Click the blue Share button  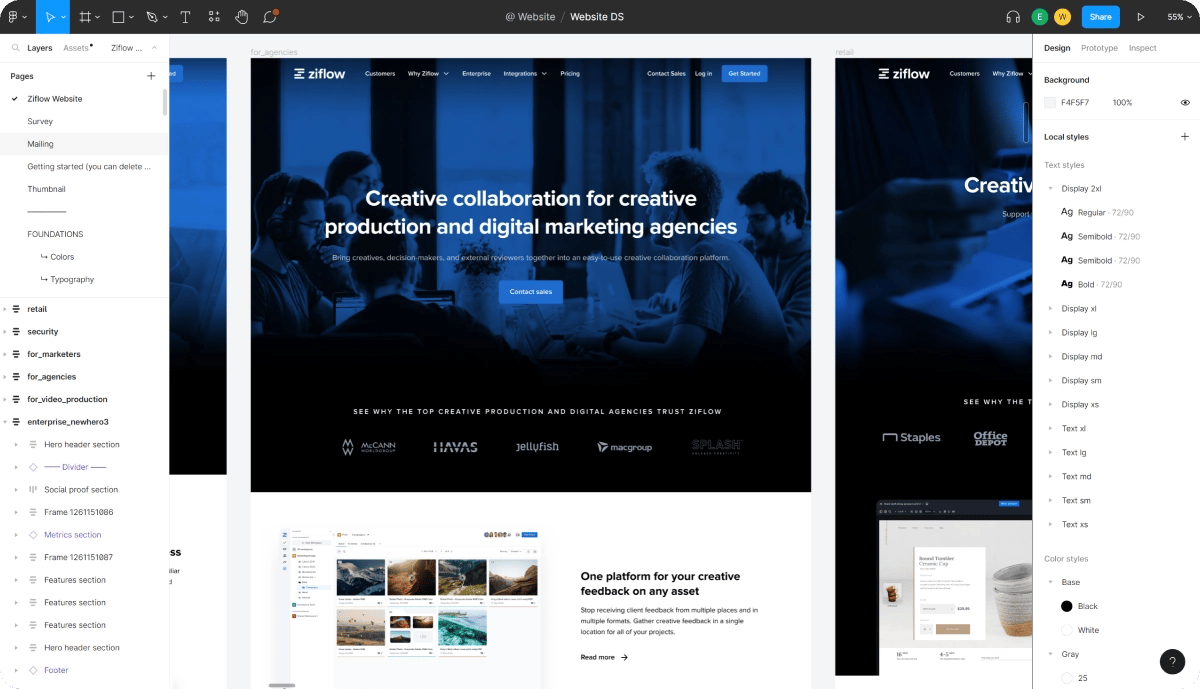coord(1100,17)
